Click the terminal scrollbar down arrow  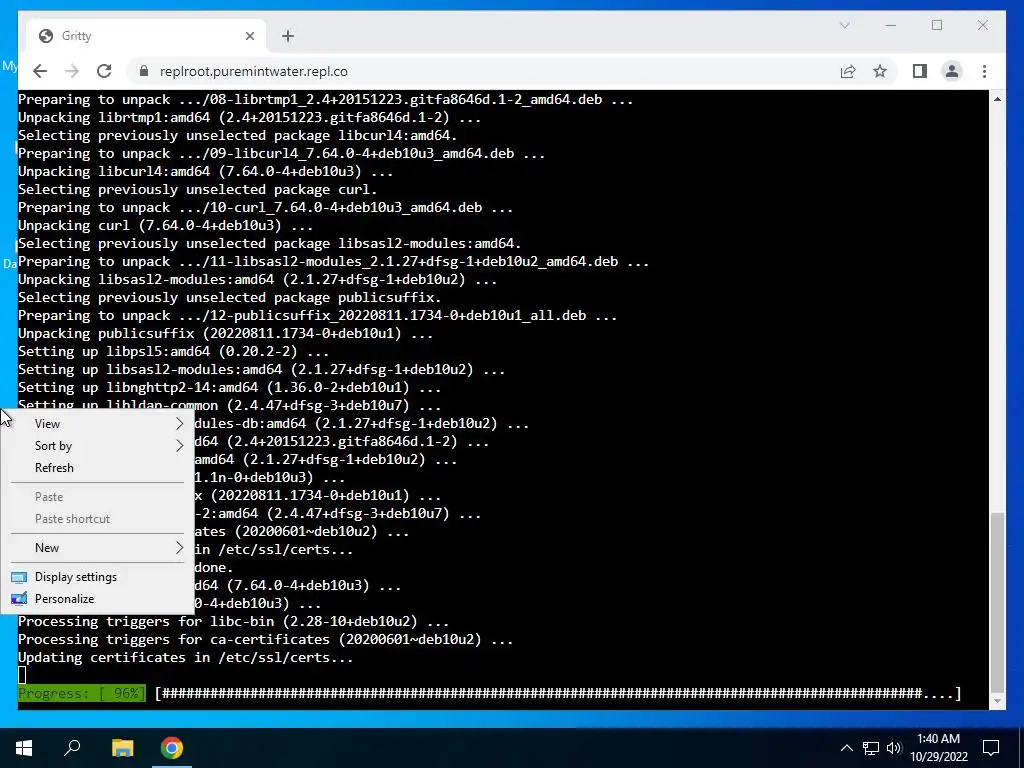point(997,701)
